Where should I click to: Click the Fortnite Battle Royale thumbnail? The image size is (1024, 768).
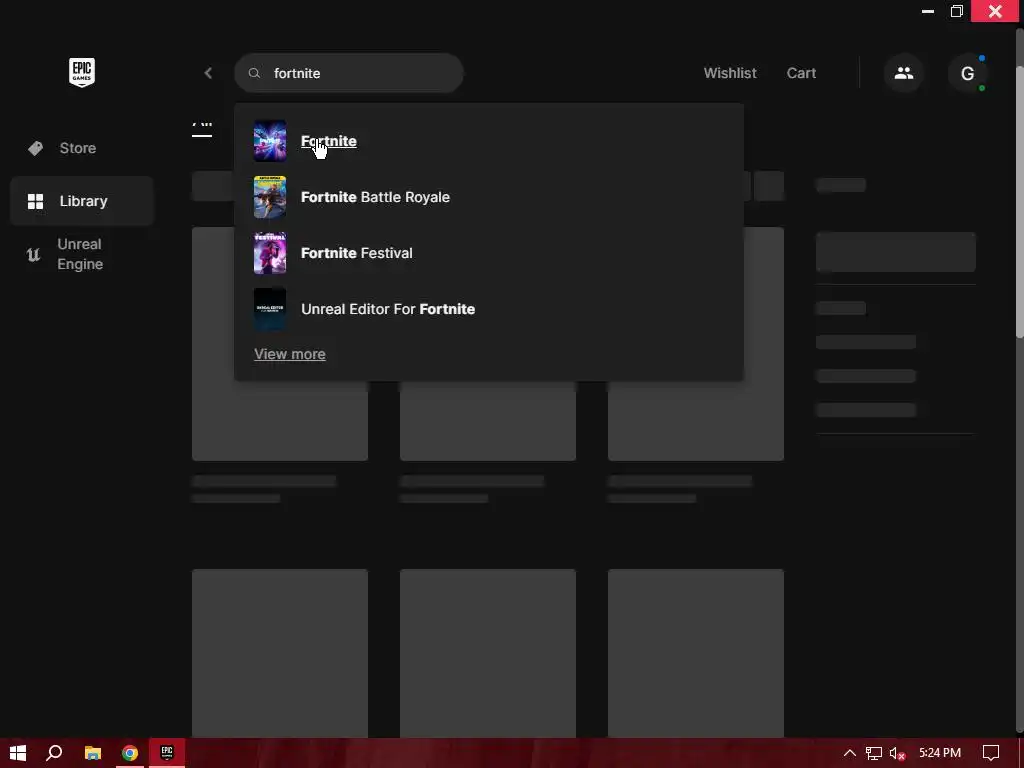[x=270, y=197]
